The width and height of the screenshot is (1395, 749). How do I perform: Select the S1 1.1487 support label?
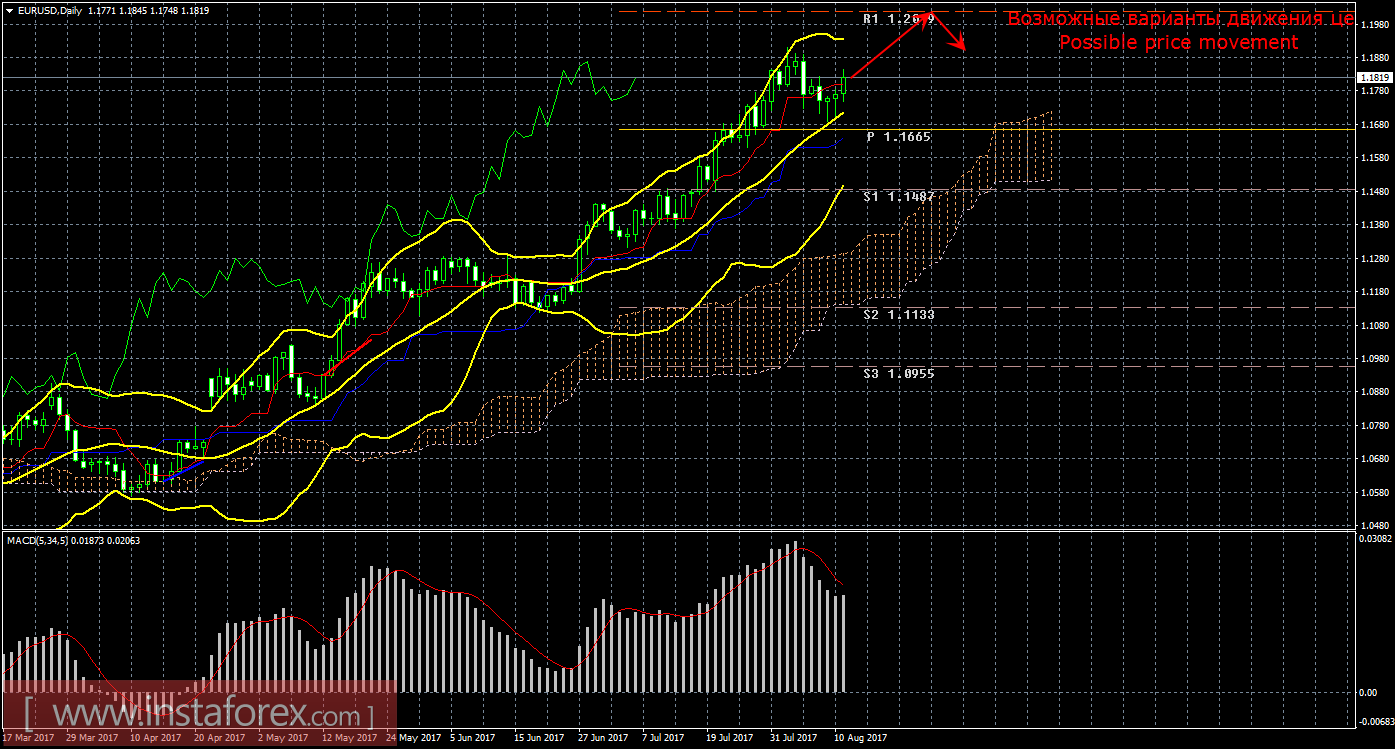pyautogui.click(x=899, y=197)
